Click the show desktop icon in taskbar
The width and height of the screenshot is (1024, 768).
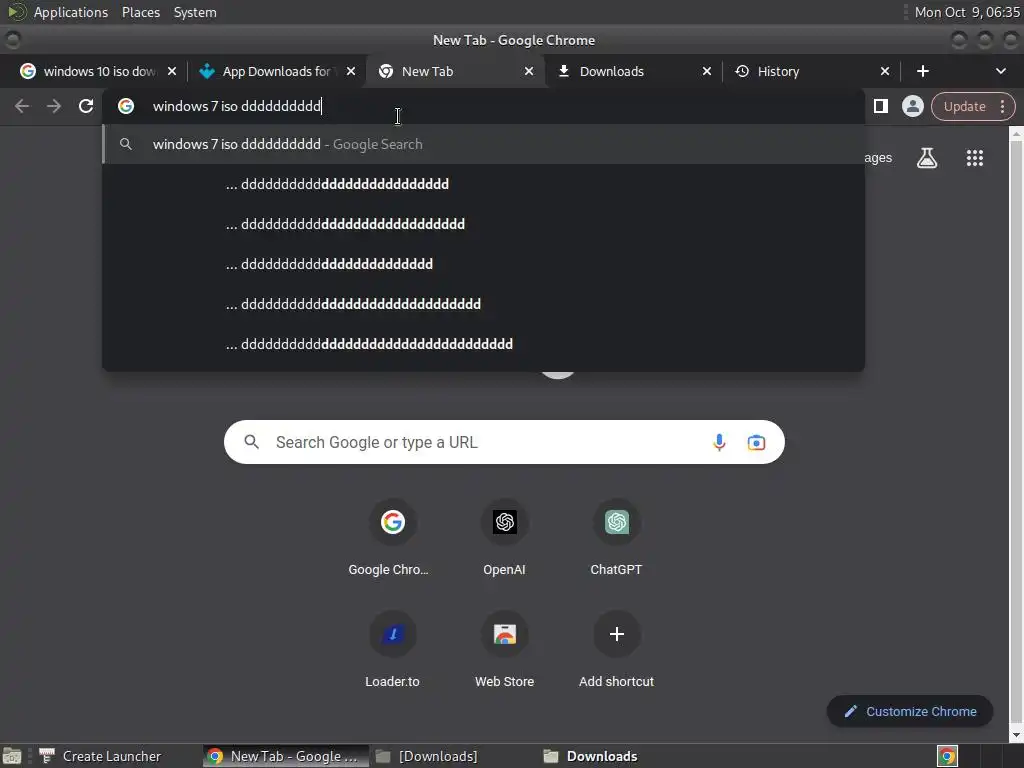pyautogui.click(x=12, y=756)
